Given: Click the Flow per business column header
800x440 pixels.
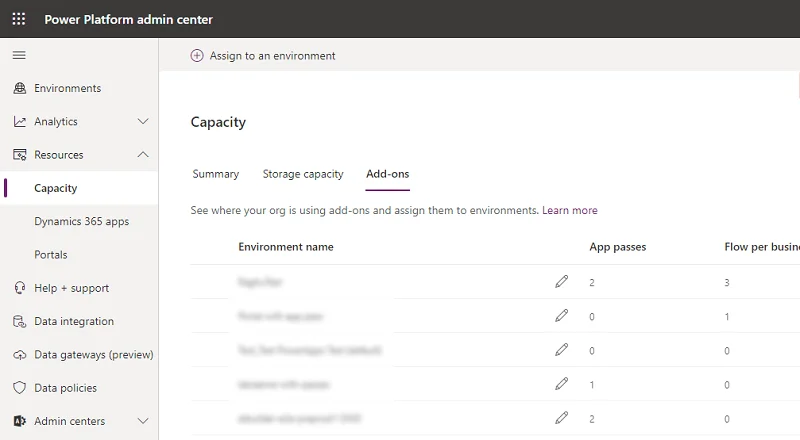Looking at the screenshot, I should click(x=762, y=247).
